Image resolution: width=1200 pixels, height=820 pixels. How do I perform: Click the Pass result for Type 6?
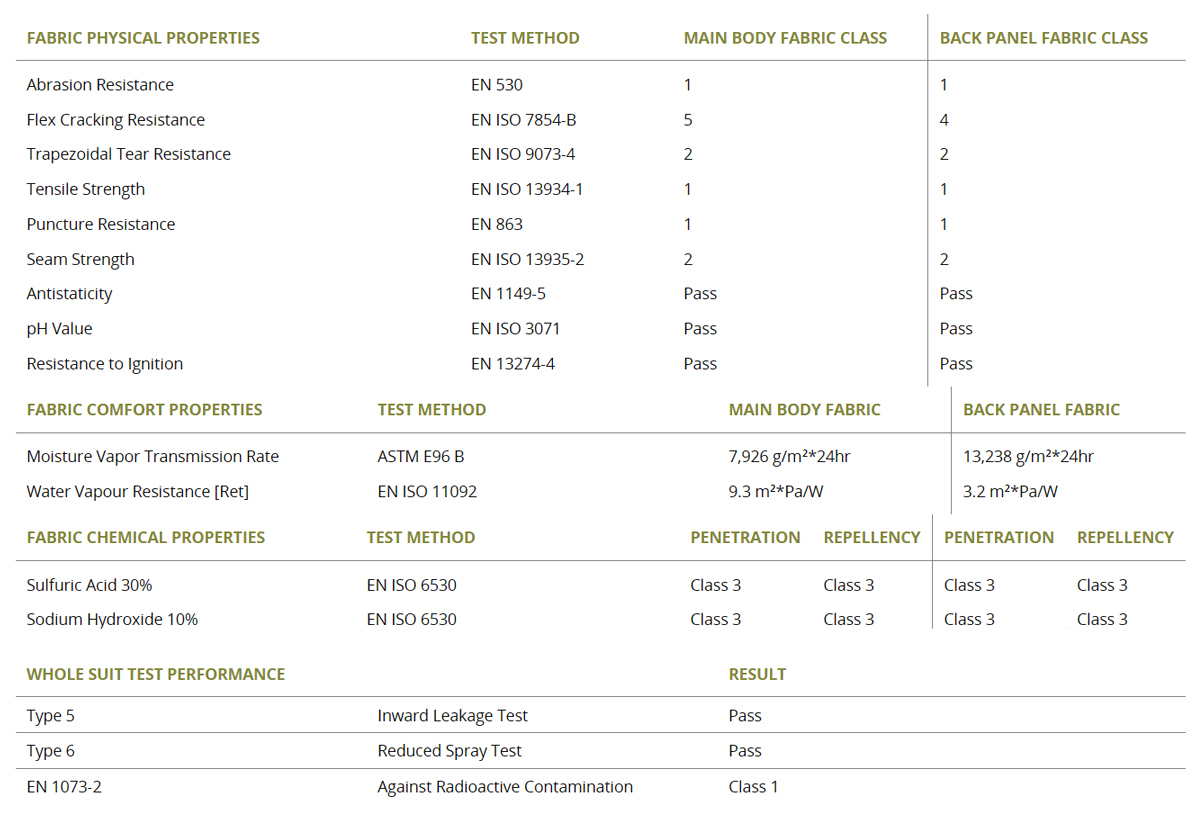(x=745, y=751)
